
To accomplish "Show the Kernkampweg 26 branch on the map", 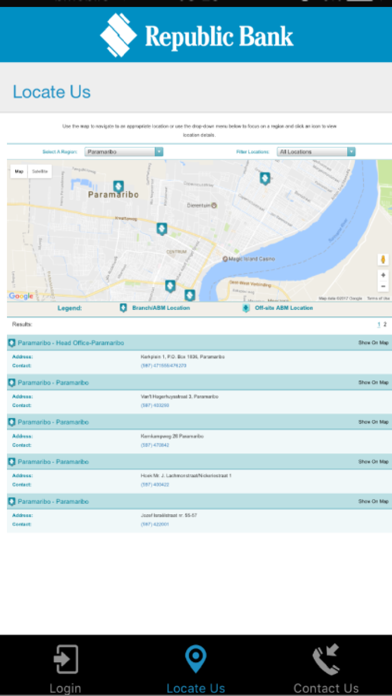I will 373,422.
